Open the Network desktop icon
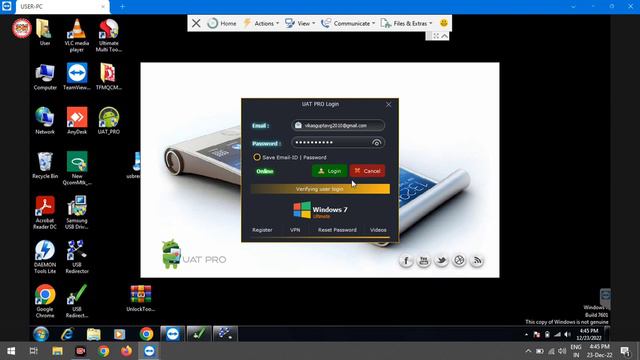This screenshot has height=360, width=640. click(45, 121)
